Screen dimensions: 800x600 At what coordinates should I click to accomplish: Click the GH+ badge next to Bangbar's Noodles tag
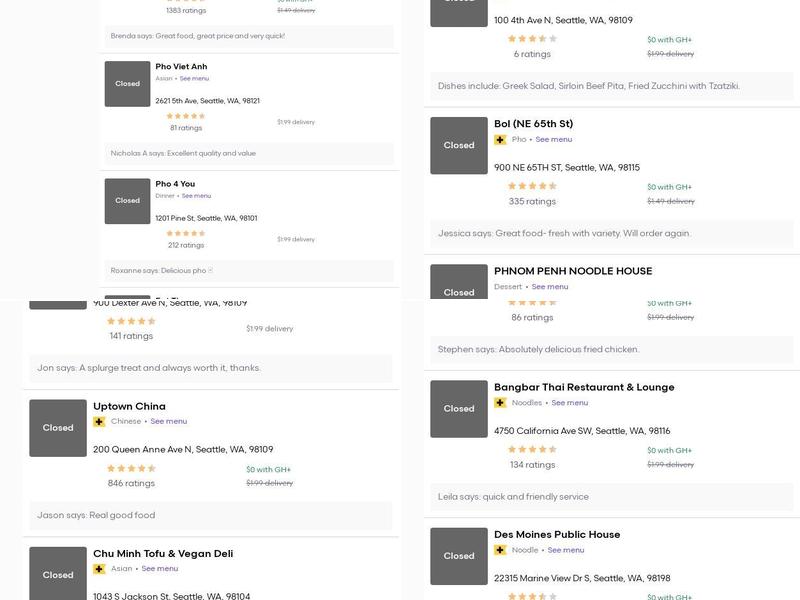click(500, 403)
